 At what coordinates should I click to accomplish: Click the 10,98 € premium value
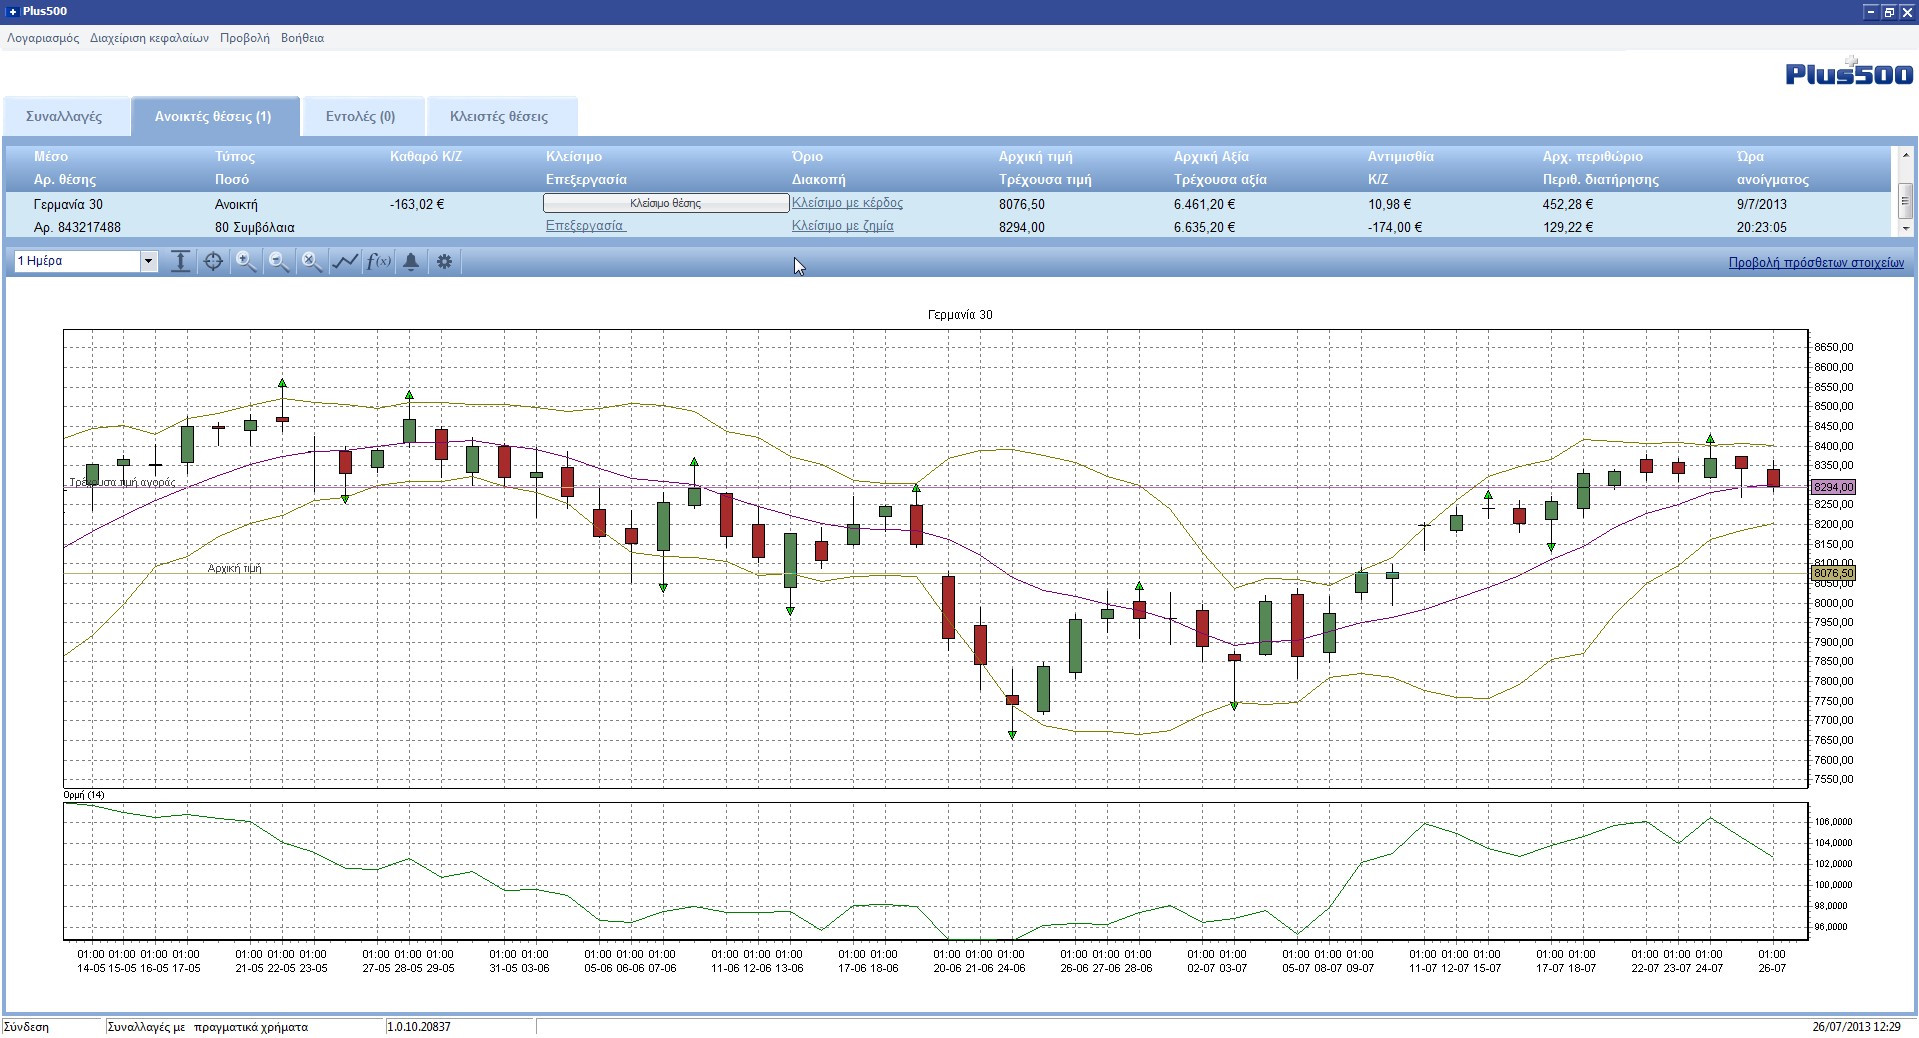1390,204
